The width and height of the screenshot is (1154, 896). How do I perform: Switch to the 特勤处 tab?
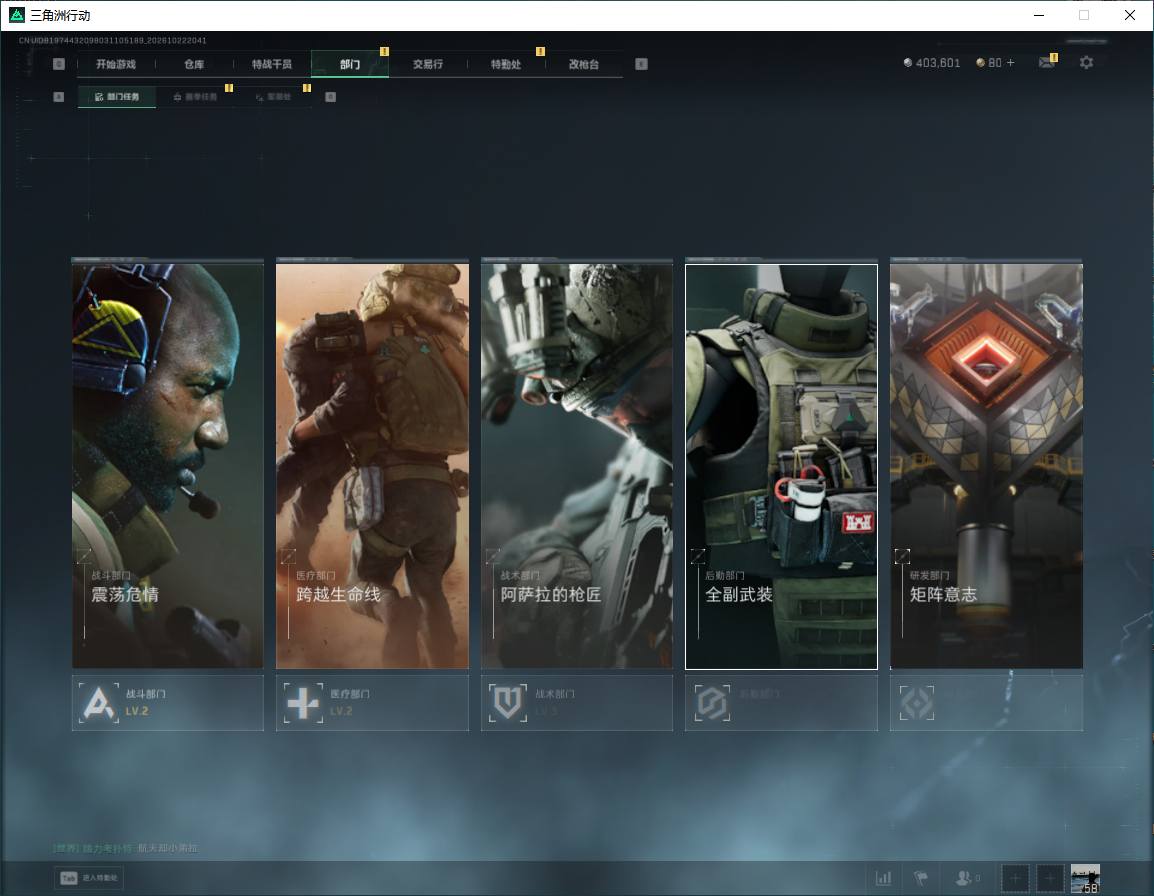506,64
